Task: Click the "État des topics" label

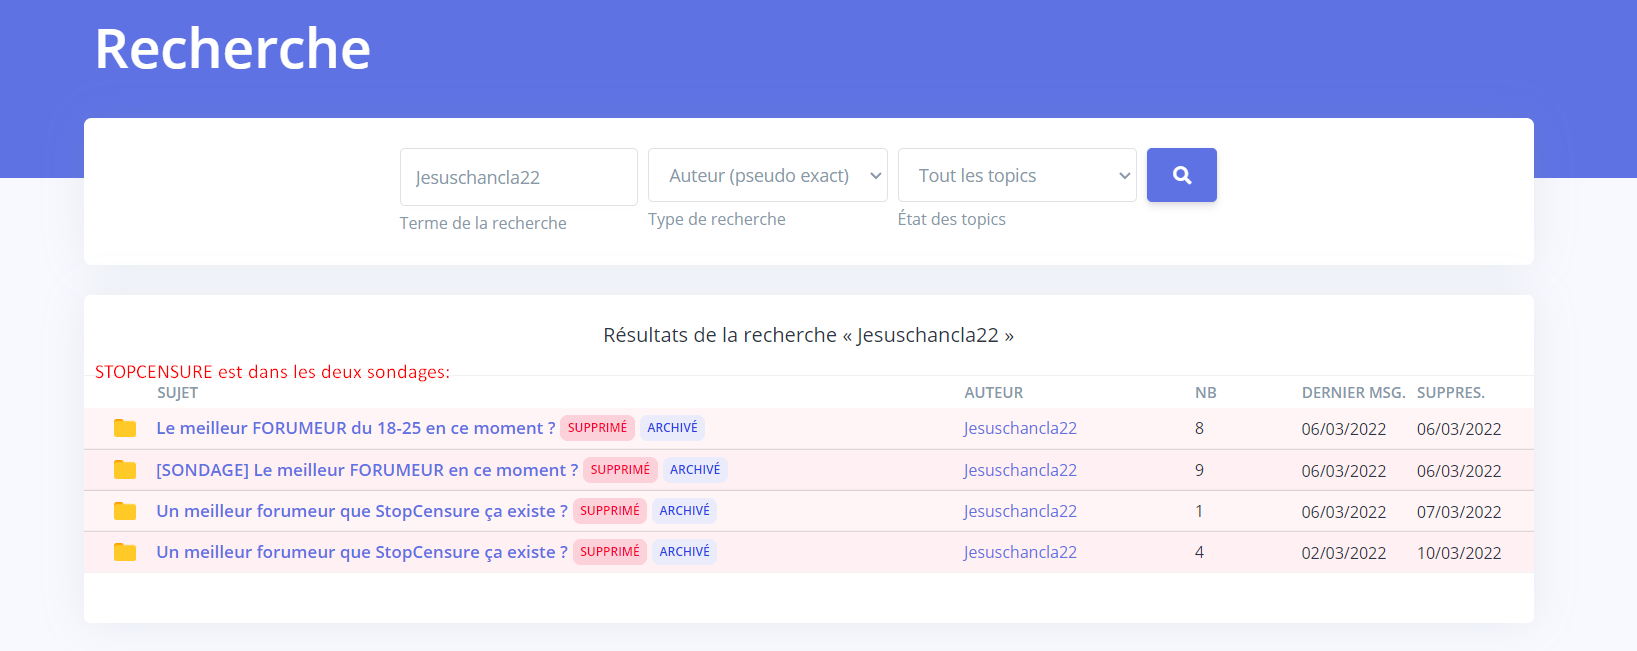Action: (952, 219)
